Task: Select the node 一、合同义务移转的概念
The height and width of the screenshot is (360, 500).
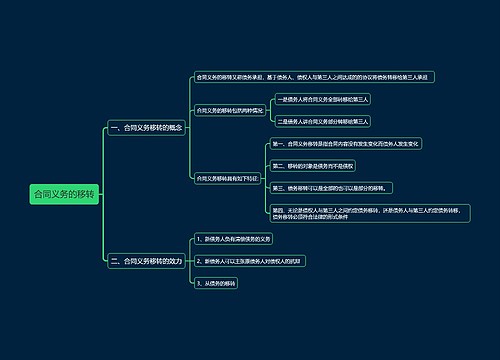Action: [x=146, y=128]
